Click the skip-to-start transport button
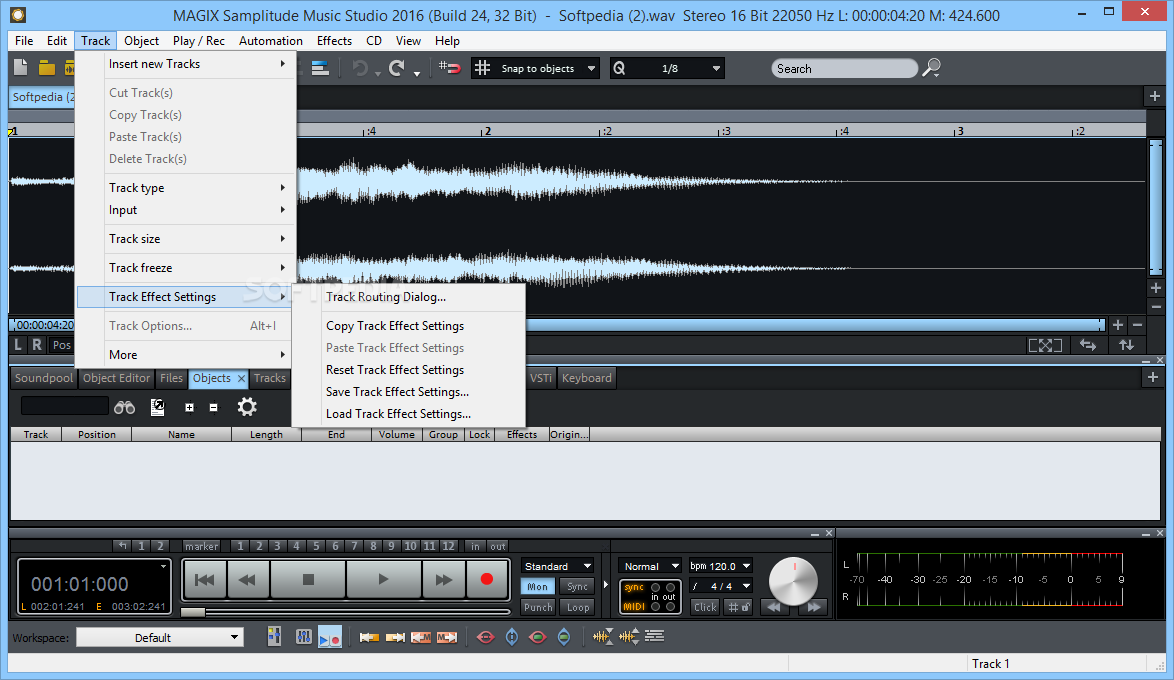Screen dimensions: 1174x680 (204, 579)
